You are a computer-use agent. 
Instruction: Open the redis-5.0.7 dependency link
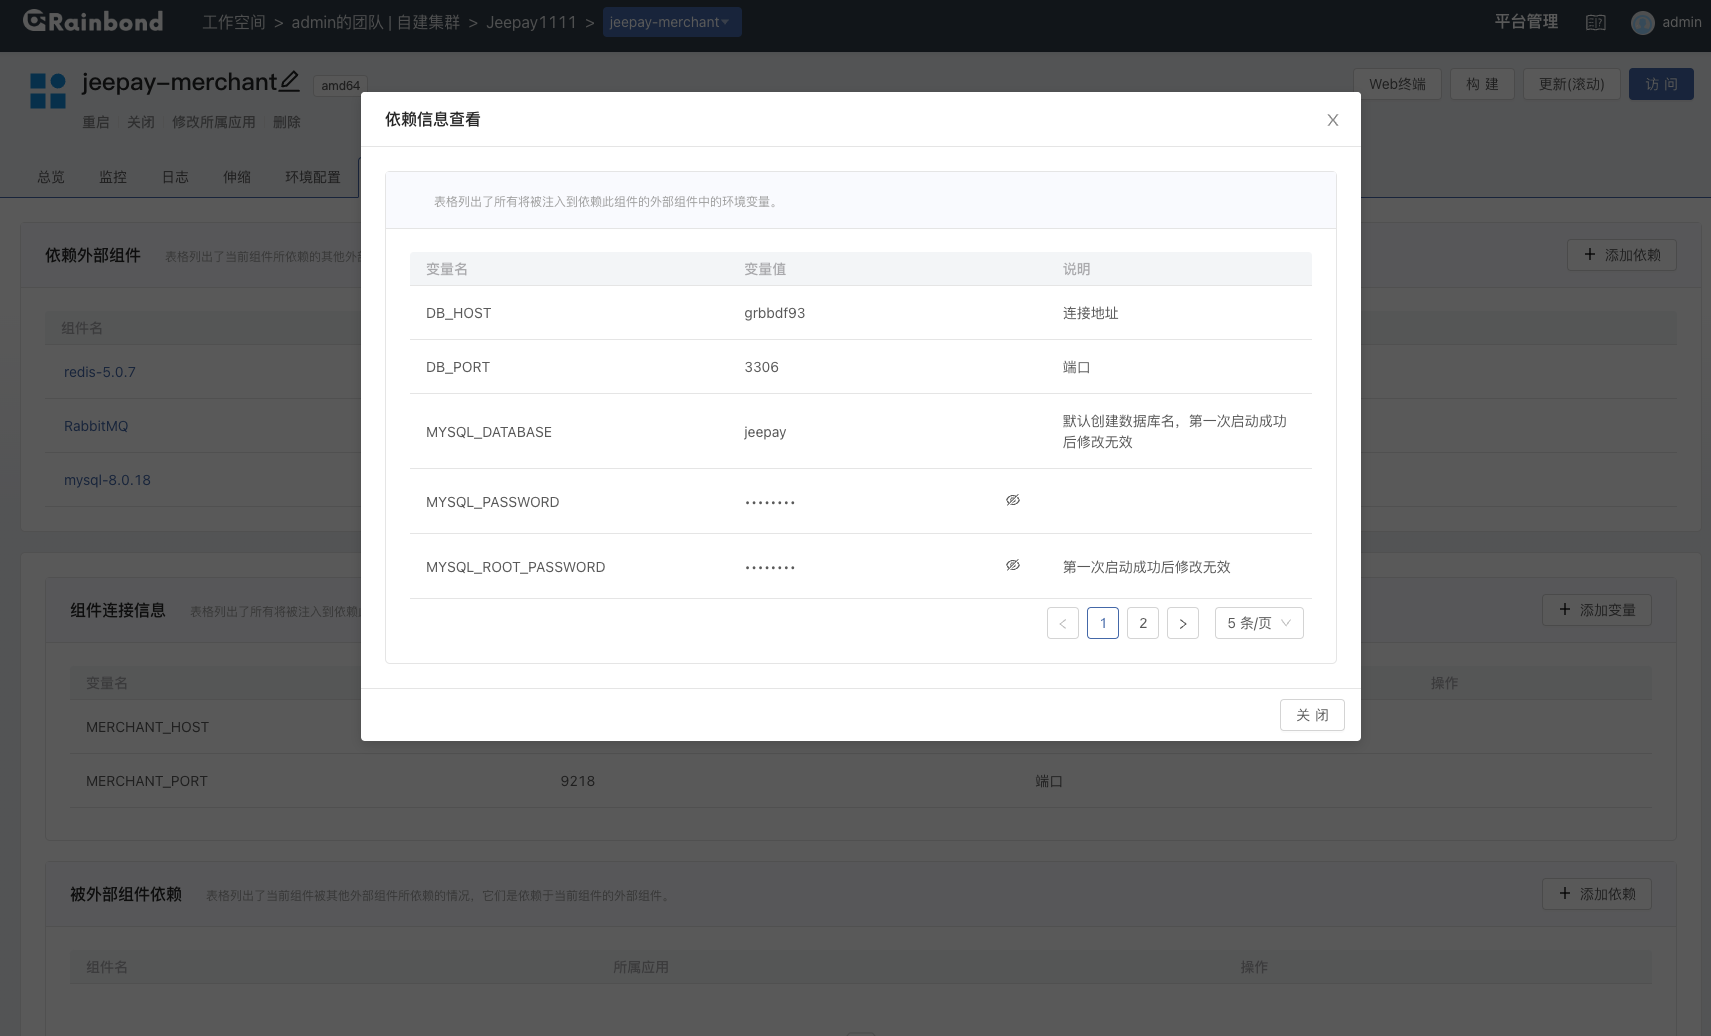coord(100,372)
